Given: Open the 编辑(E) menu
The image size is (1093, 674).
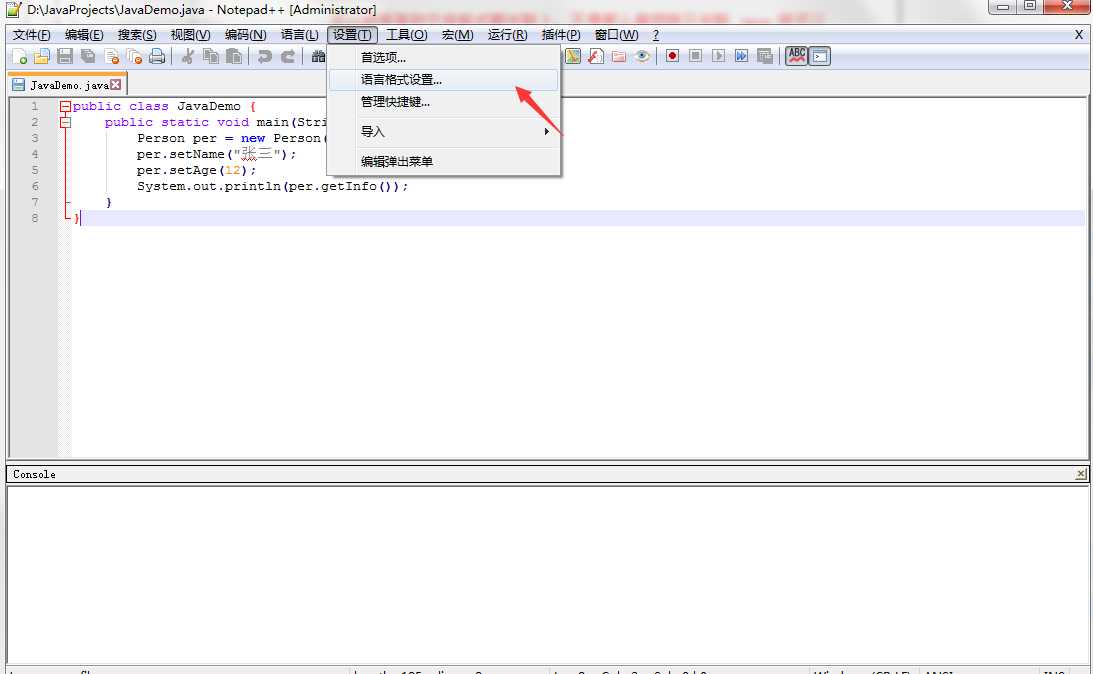Looking at the screenshot, I should pyautogui.click(x=84, y=35).
